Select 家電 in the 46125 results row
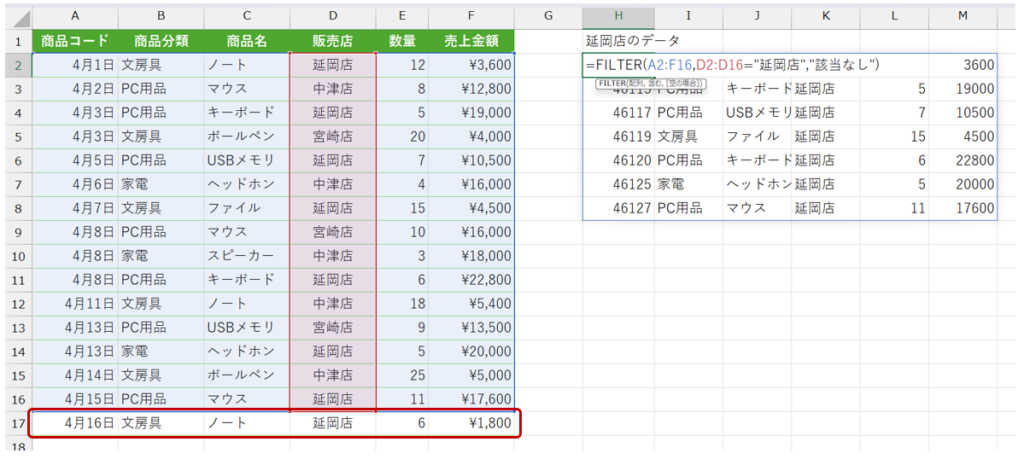The image size is (1024, 459). [x=688, y=184]
